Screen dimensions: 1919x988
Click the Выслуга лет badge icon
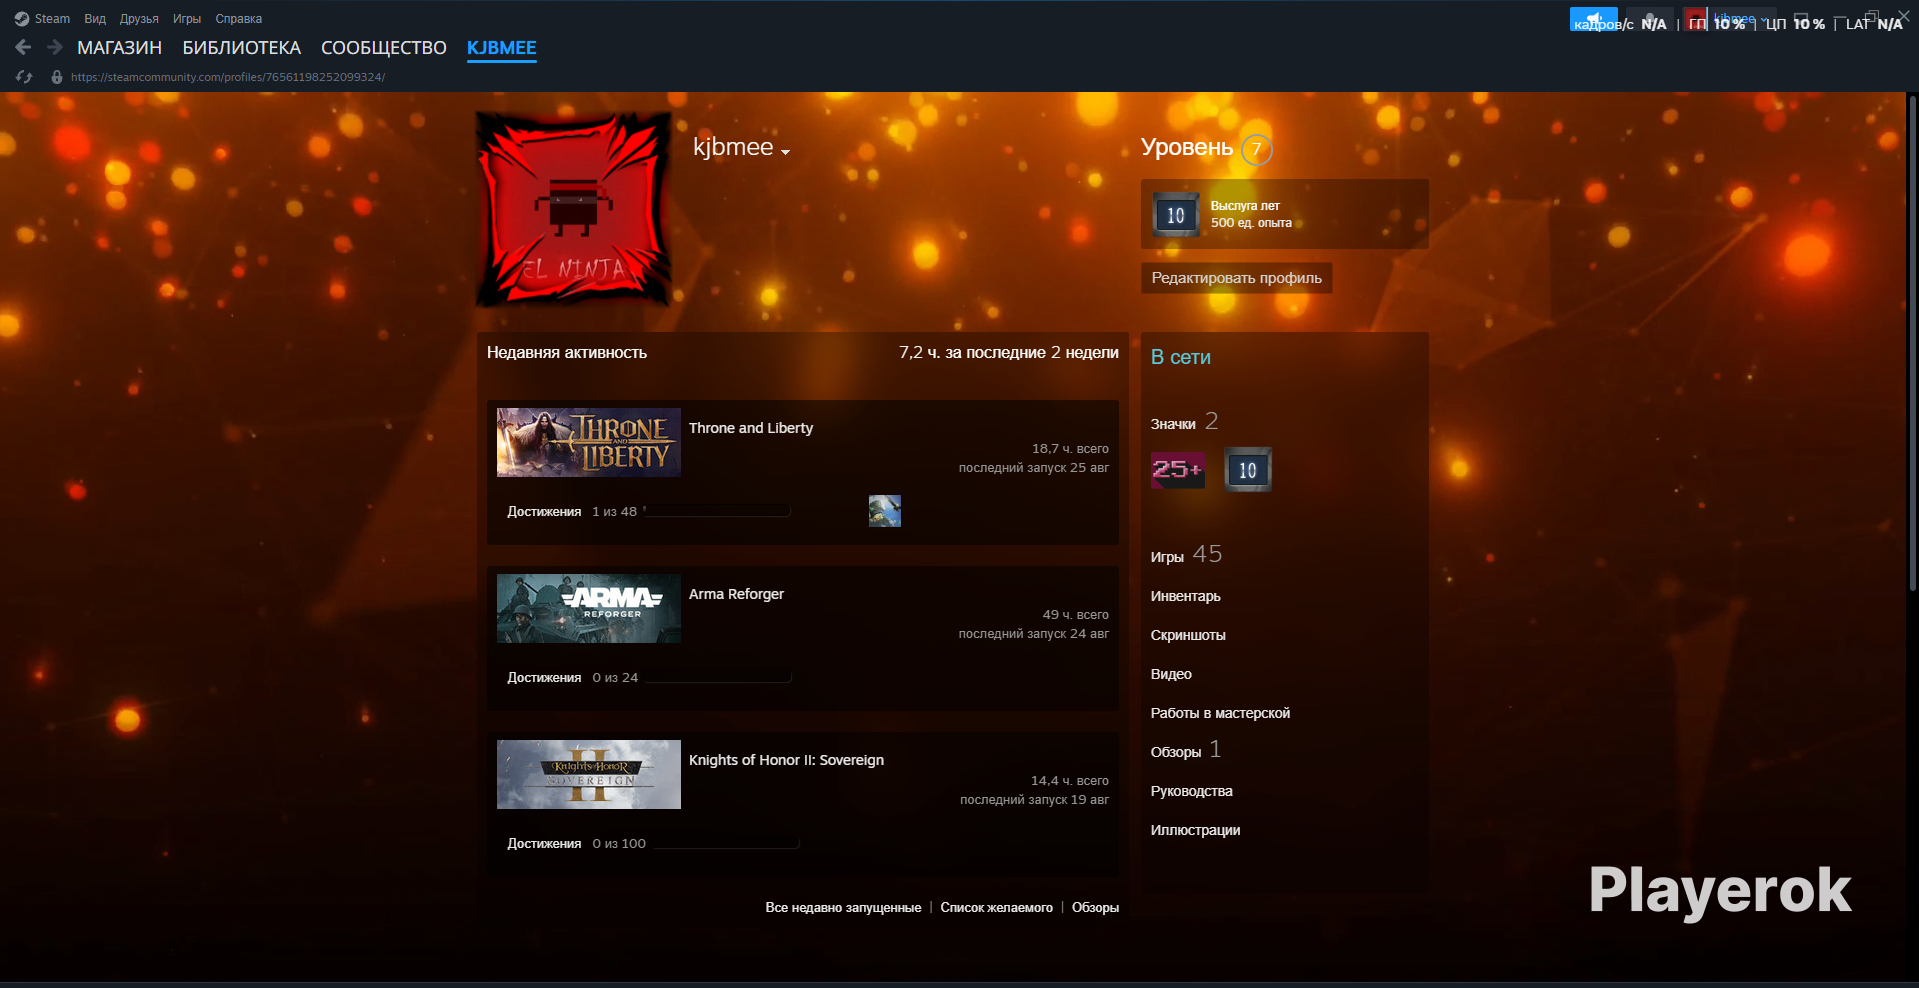[x=1175, y=215]
